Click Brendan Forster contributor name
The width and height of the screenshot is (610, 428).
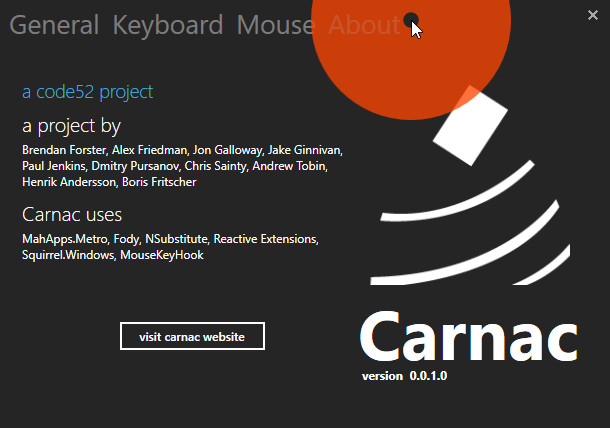coord(64,150)
